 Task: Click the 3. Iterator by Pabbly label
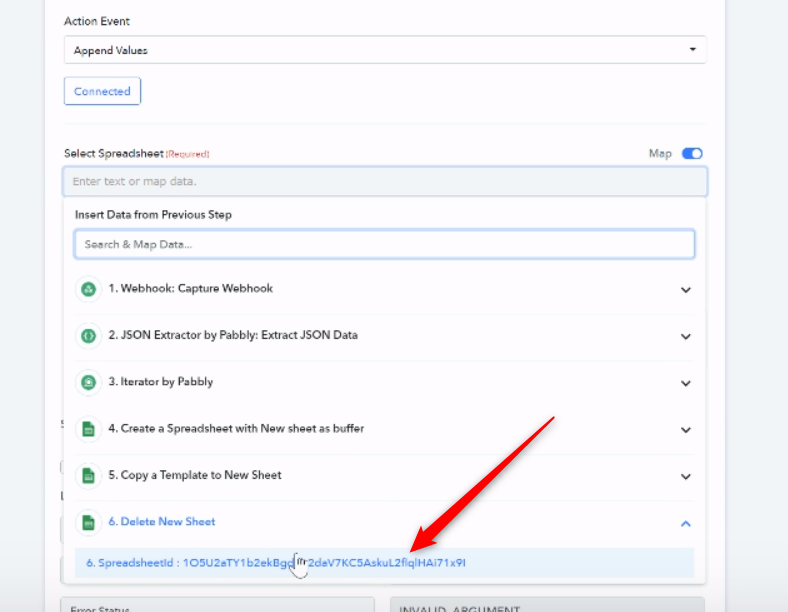(160, 382)
